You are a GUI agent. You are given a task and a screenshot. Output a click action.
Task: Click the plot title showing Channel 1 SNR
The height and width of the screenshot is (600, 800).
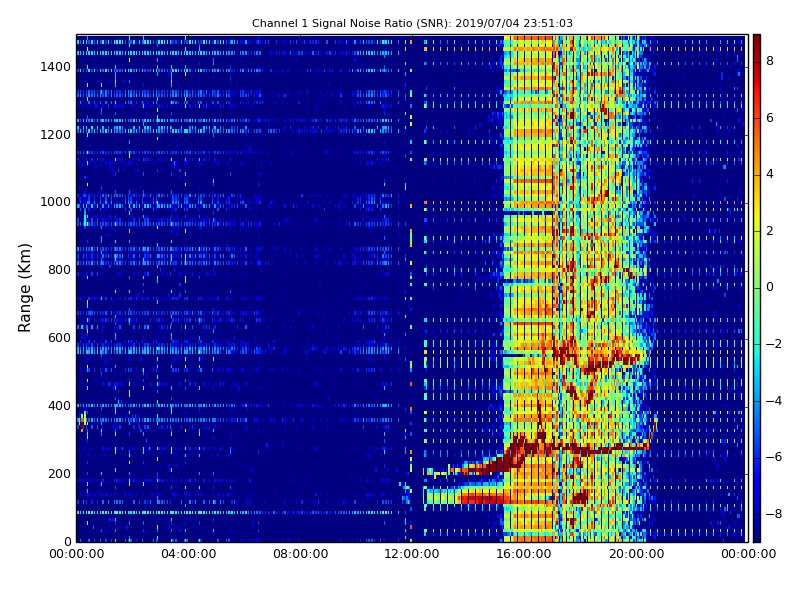click(412, 23)
